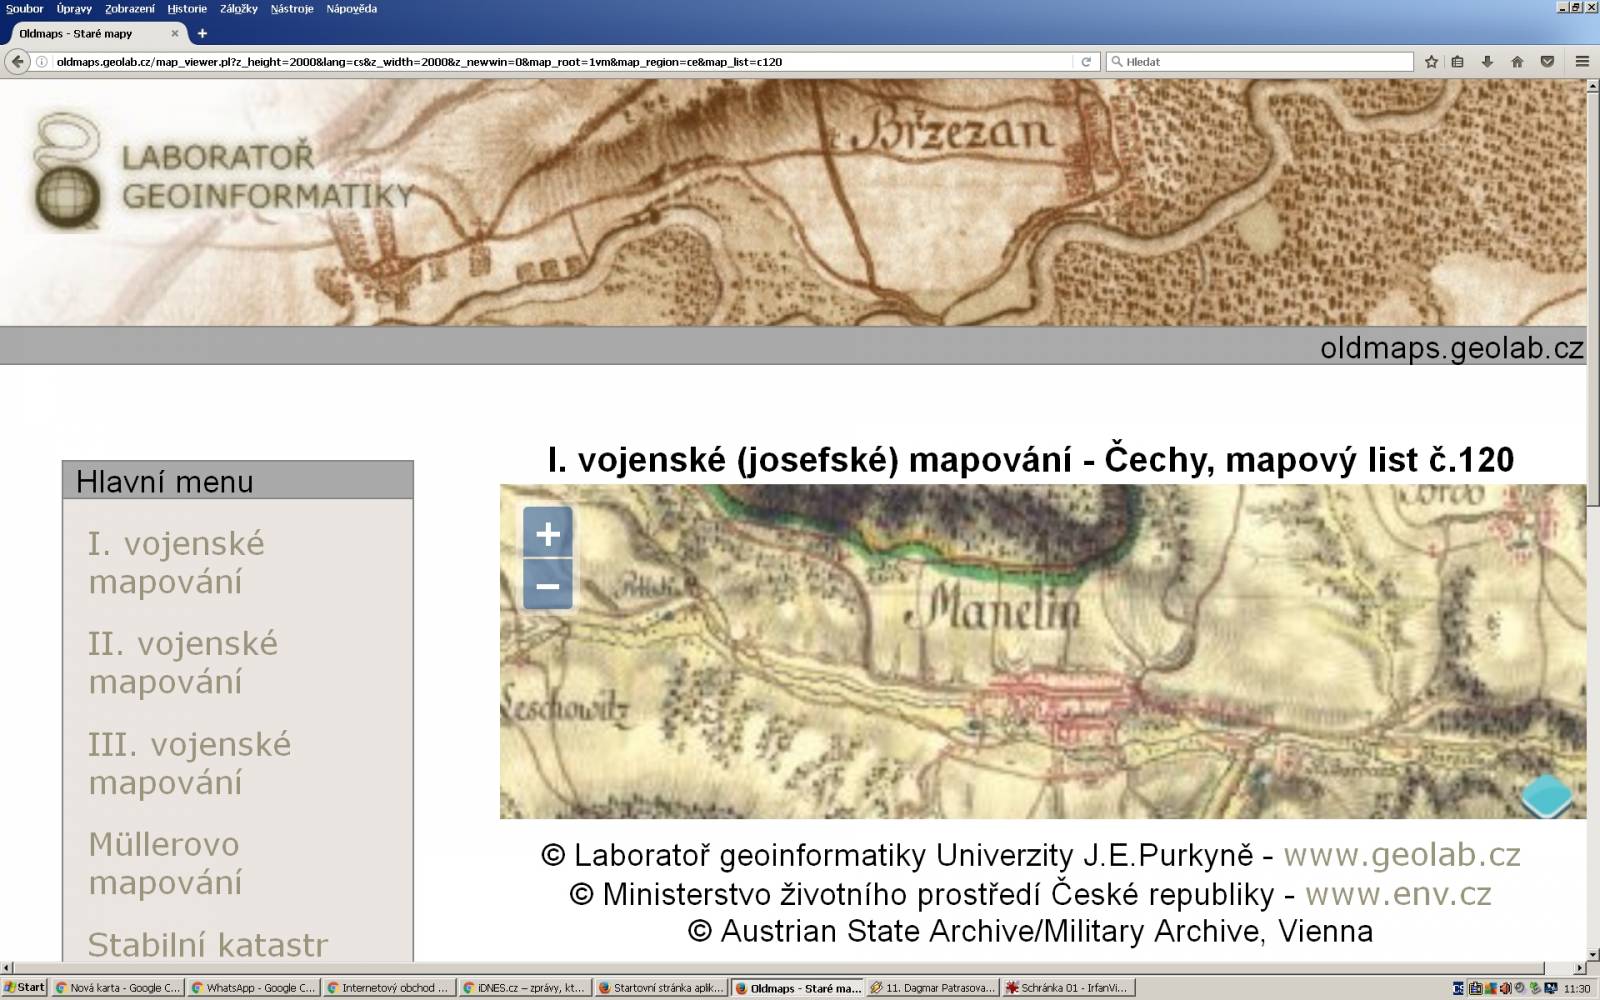Open II. vojenské mapování menu link
This screenshot has height=1000, width=1600.
183,663
